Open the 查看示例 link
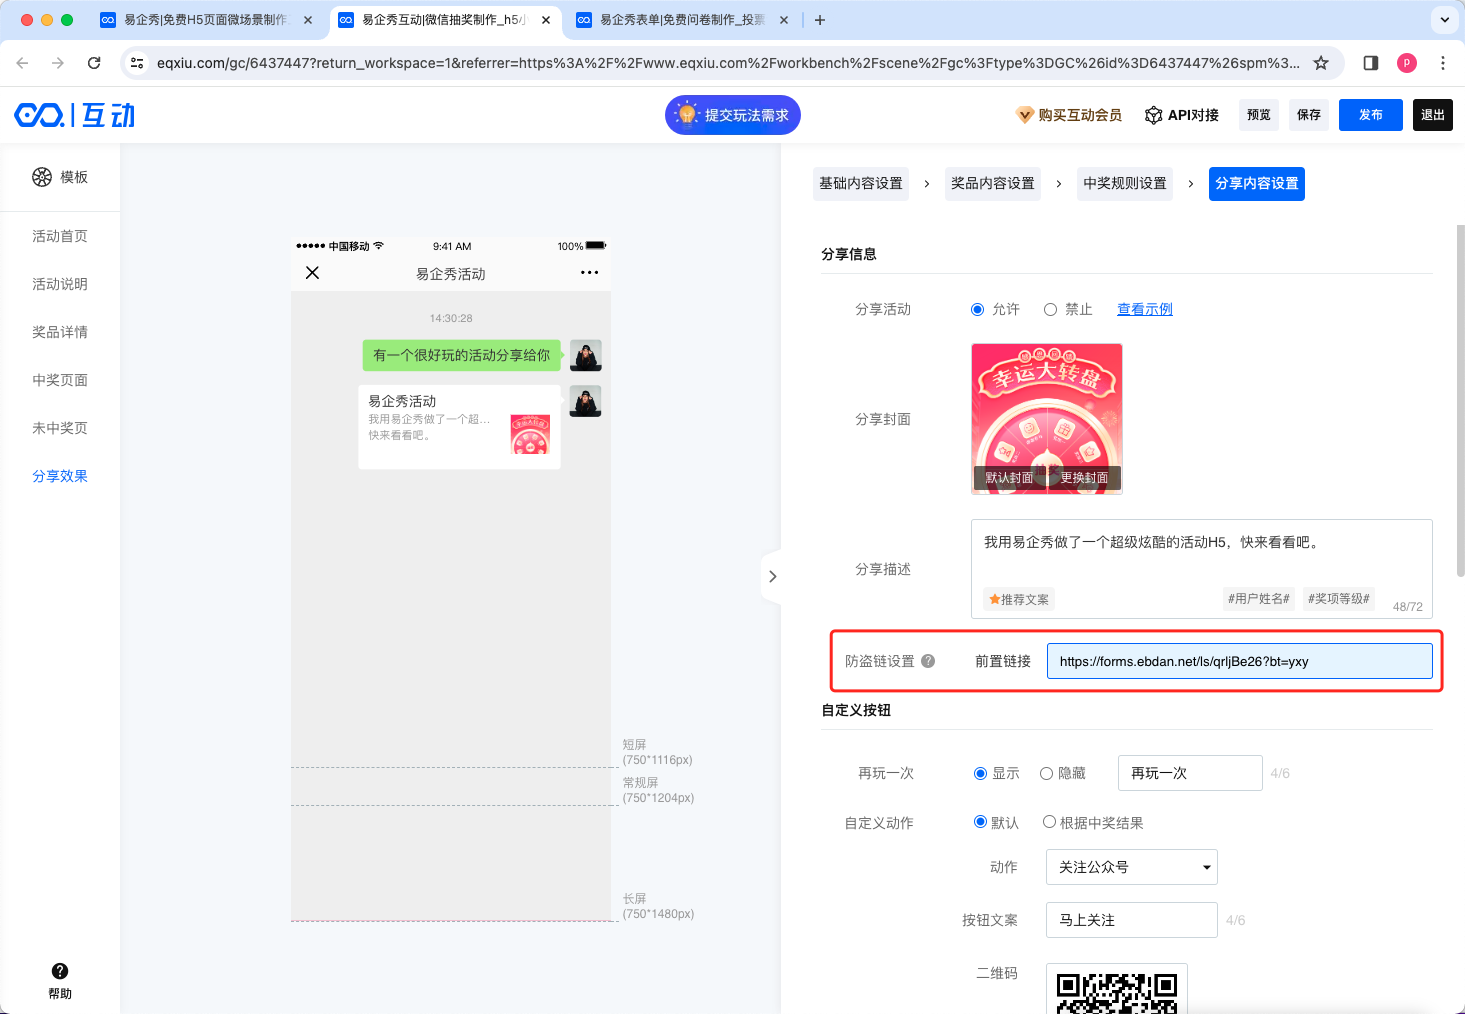 1144,310
